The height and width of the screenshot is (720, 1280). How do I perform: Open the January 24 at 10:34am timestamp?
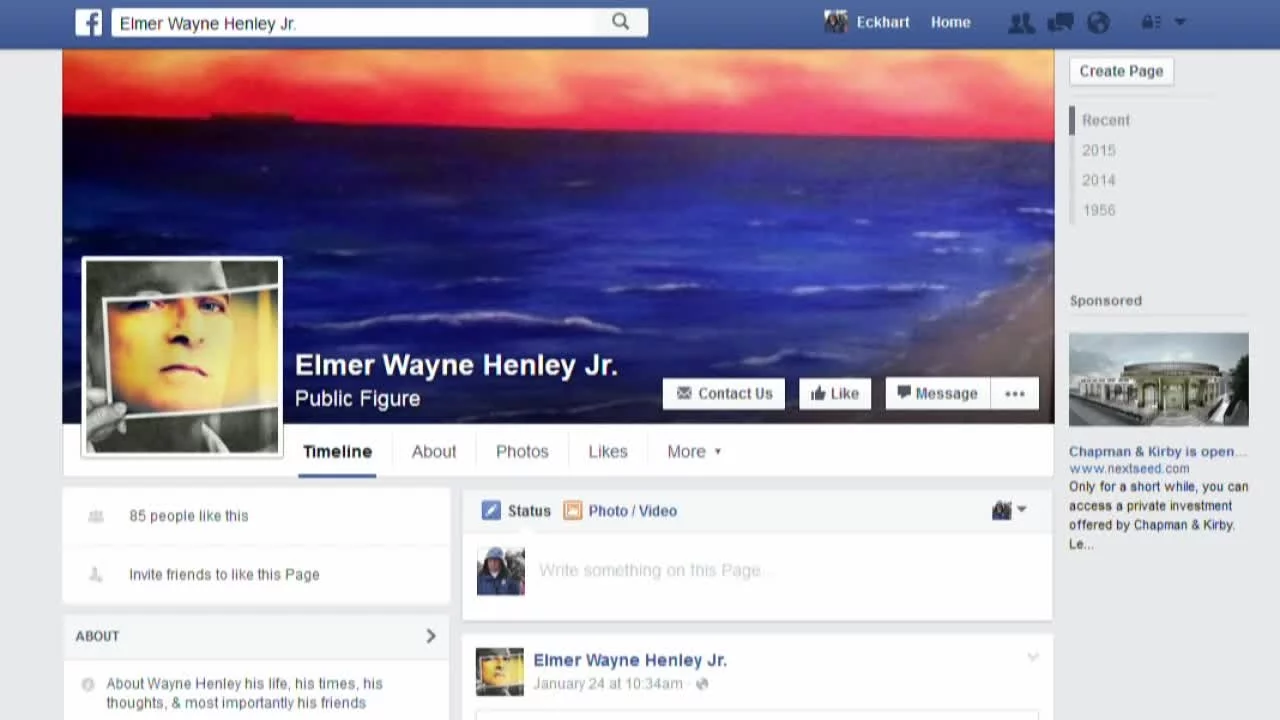[608, 684]
